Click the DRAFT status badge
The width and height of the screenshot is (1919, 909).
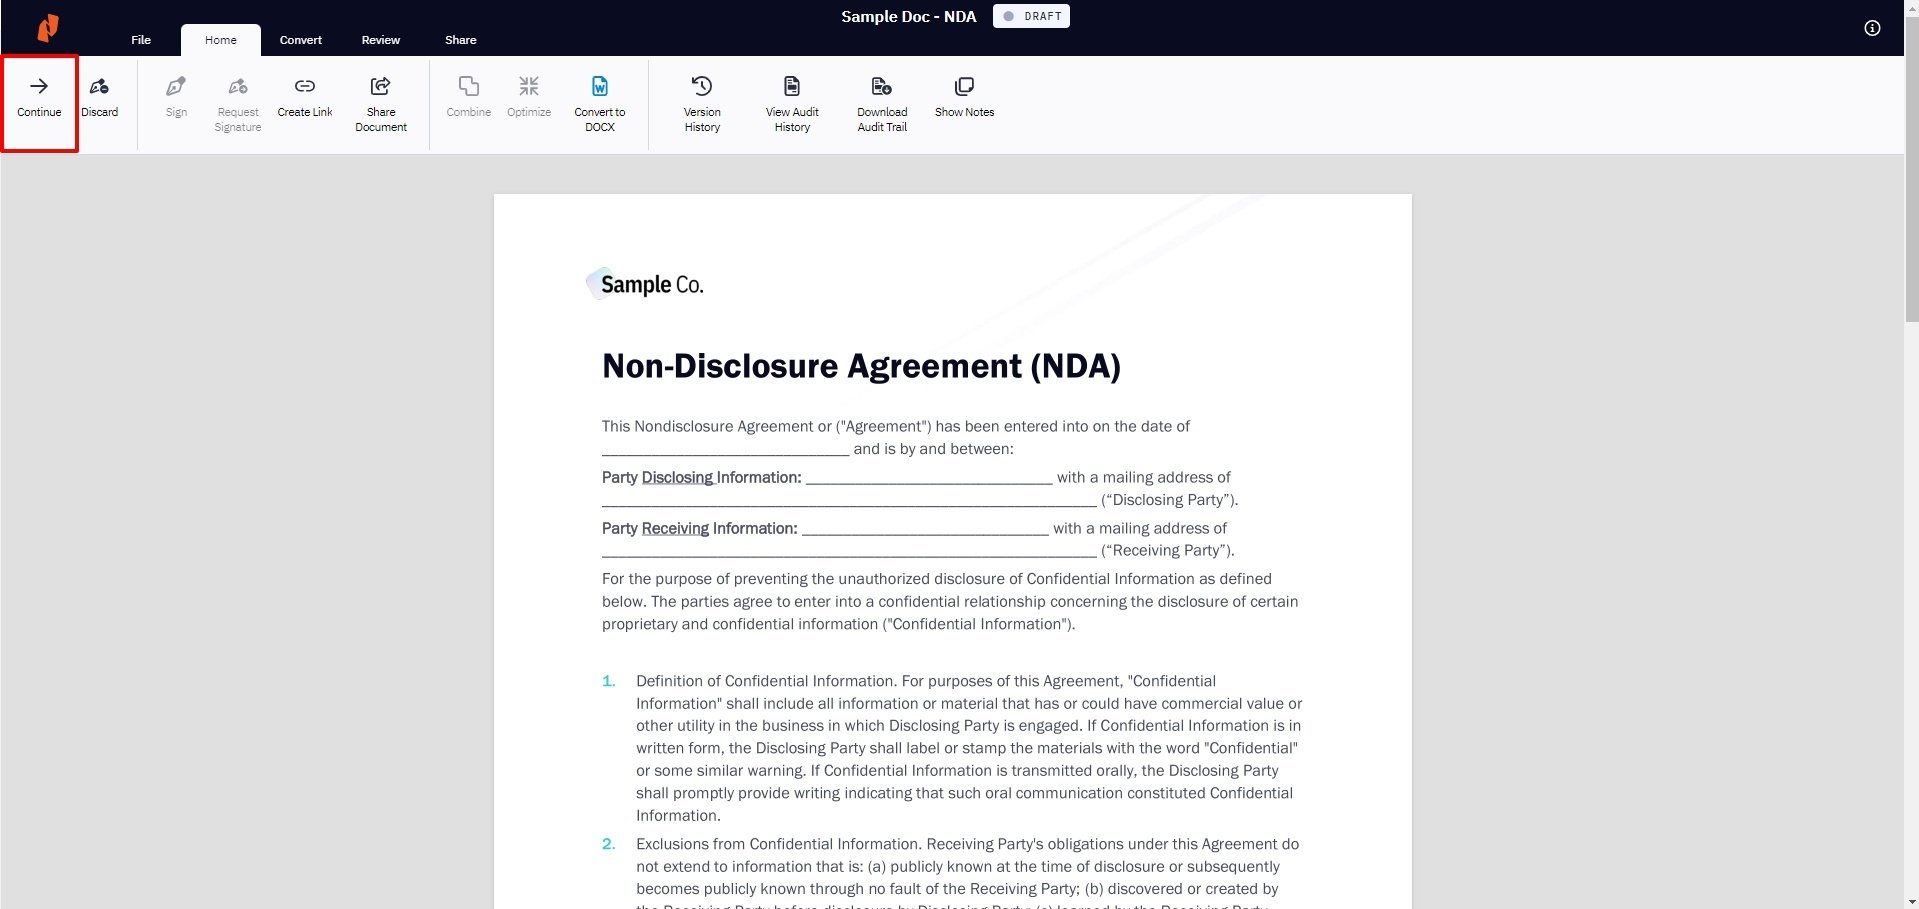(x=1031, y=16)
